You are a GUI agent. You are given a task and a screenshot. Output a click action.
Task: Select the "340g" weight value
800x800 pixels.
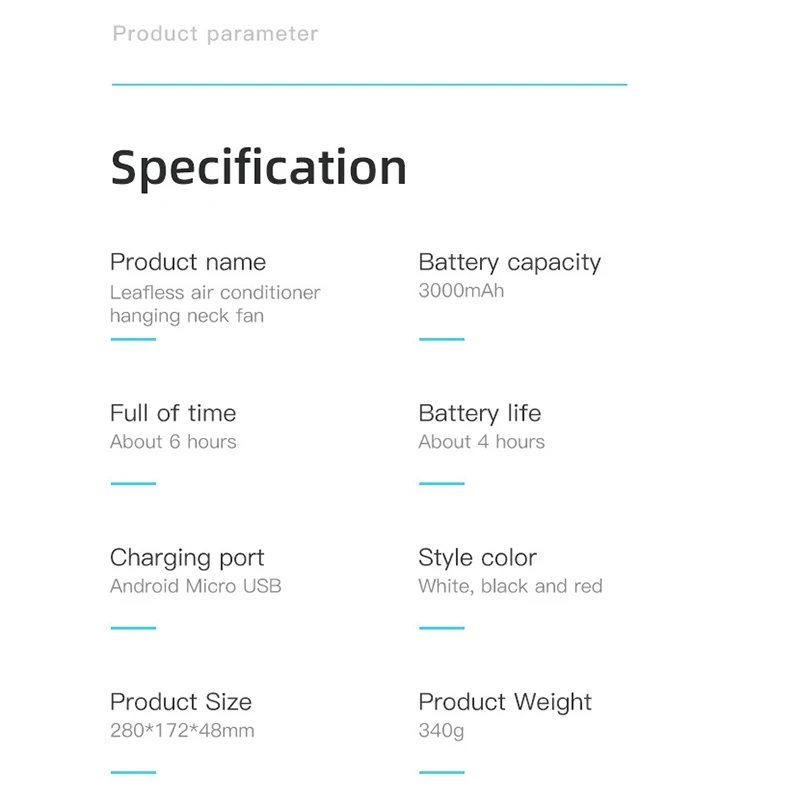click(x=441, y=731)
